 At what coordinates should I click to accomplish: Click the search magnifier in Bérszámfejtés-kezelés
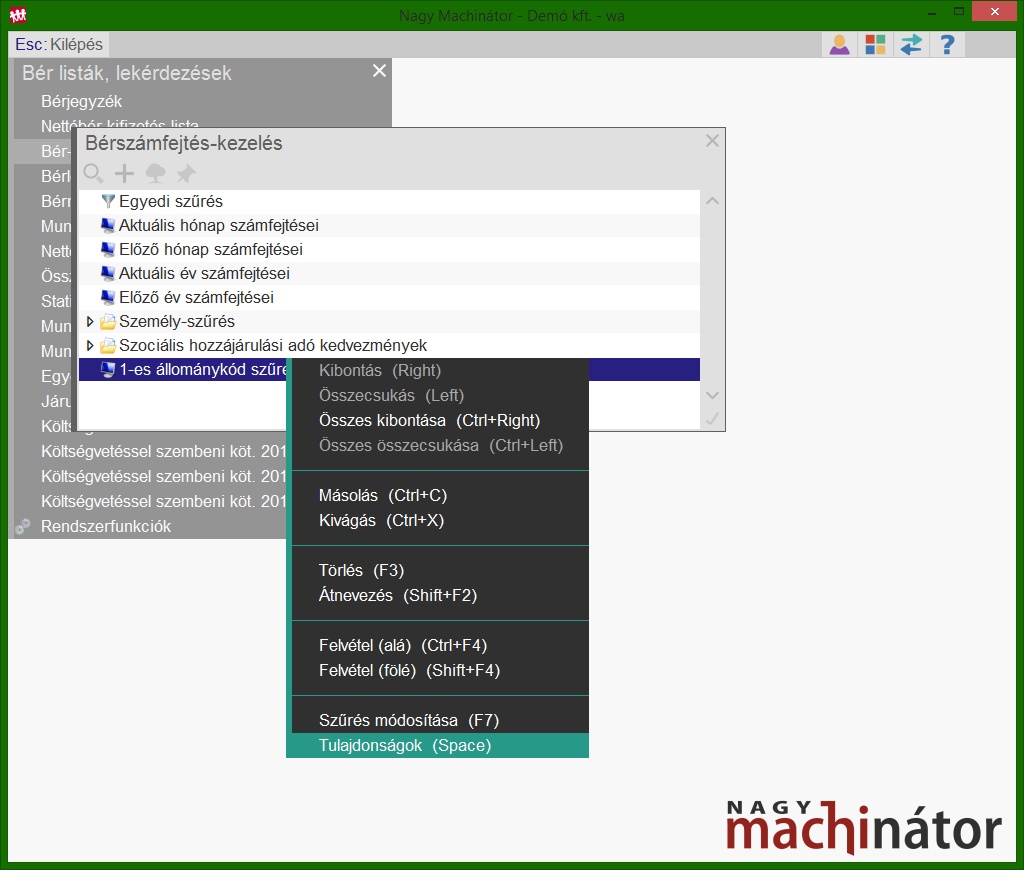(93, 174)
